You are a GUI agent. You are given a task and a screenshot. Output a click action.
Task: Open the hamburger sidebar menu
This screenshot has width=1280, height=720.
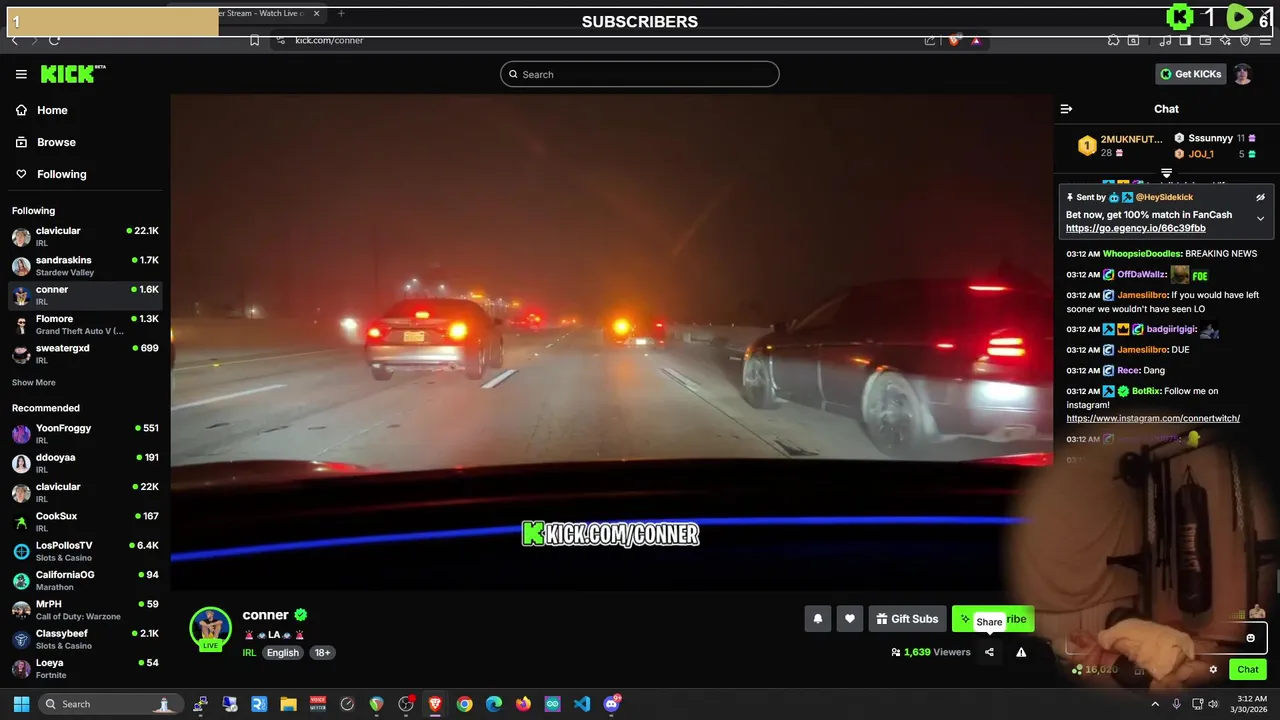click(x=21, y=74)
